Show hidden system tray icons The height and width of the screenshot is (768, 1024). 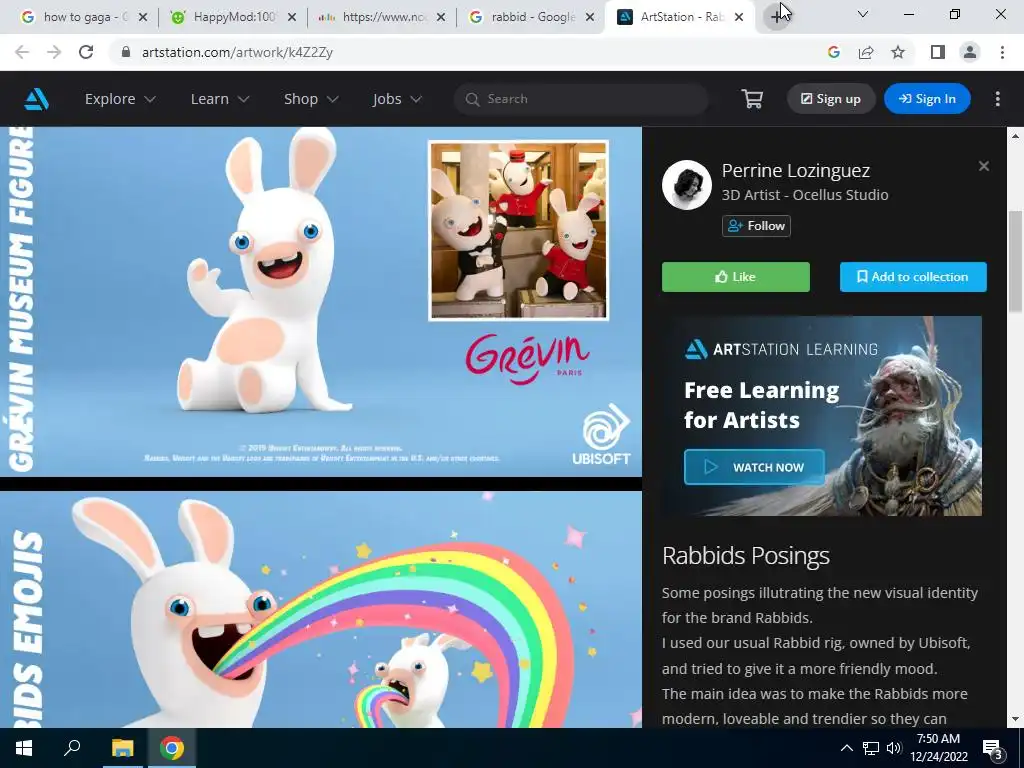[846, 748]
